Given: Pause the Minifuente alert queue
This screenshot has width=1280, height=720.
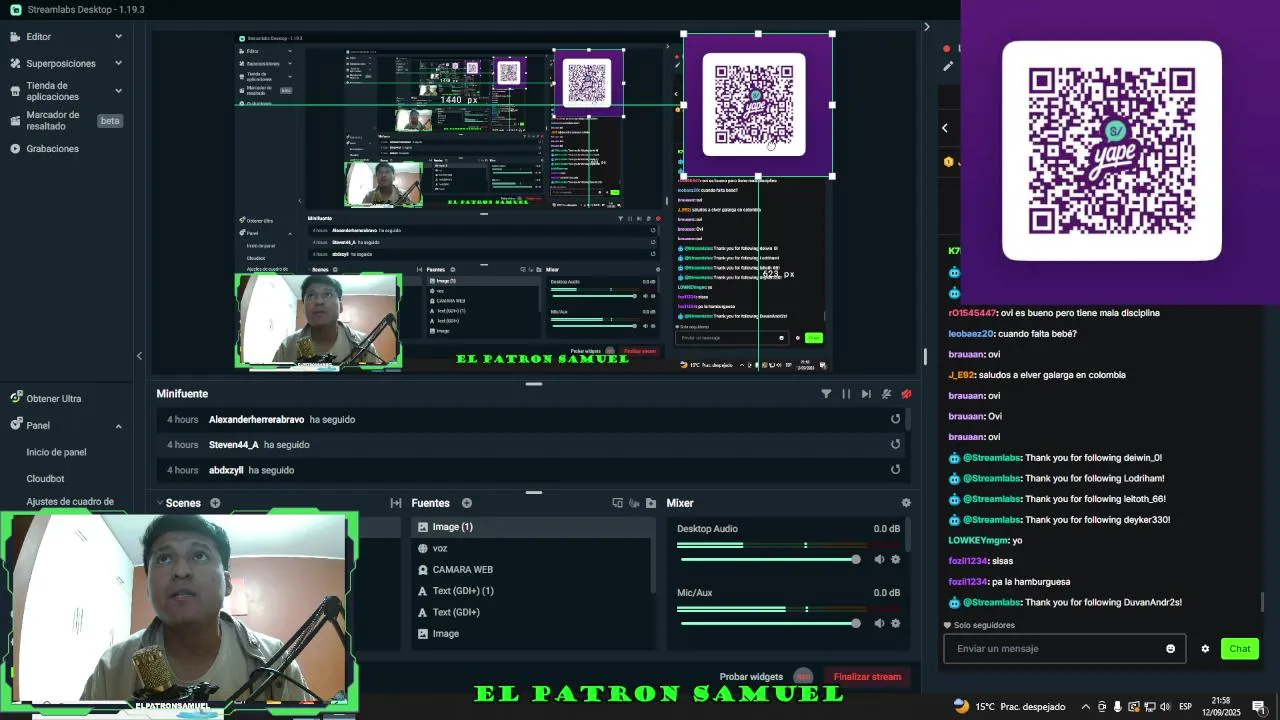Looking at the screenshot, I should click(846, 394).
